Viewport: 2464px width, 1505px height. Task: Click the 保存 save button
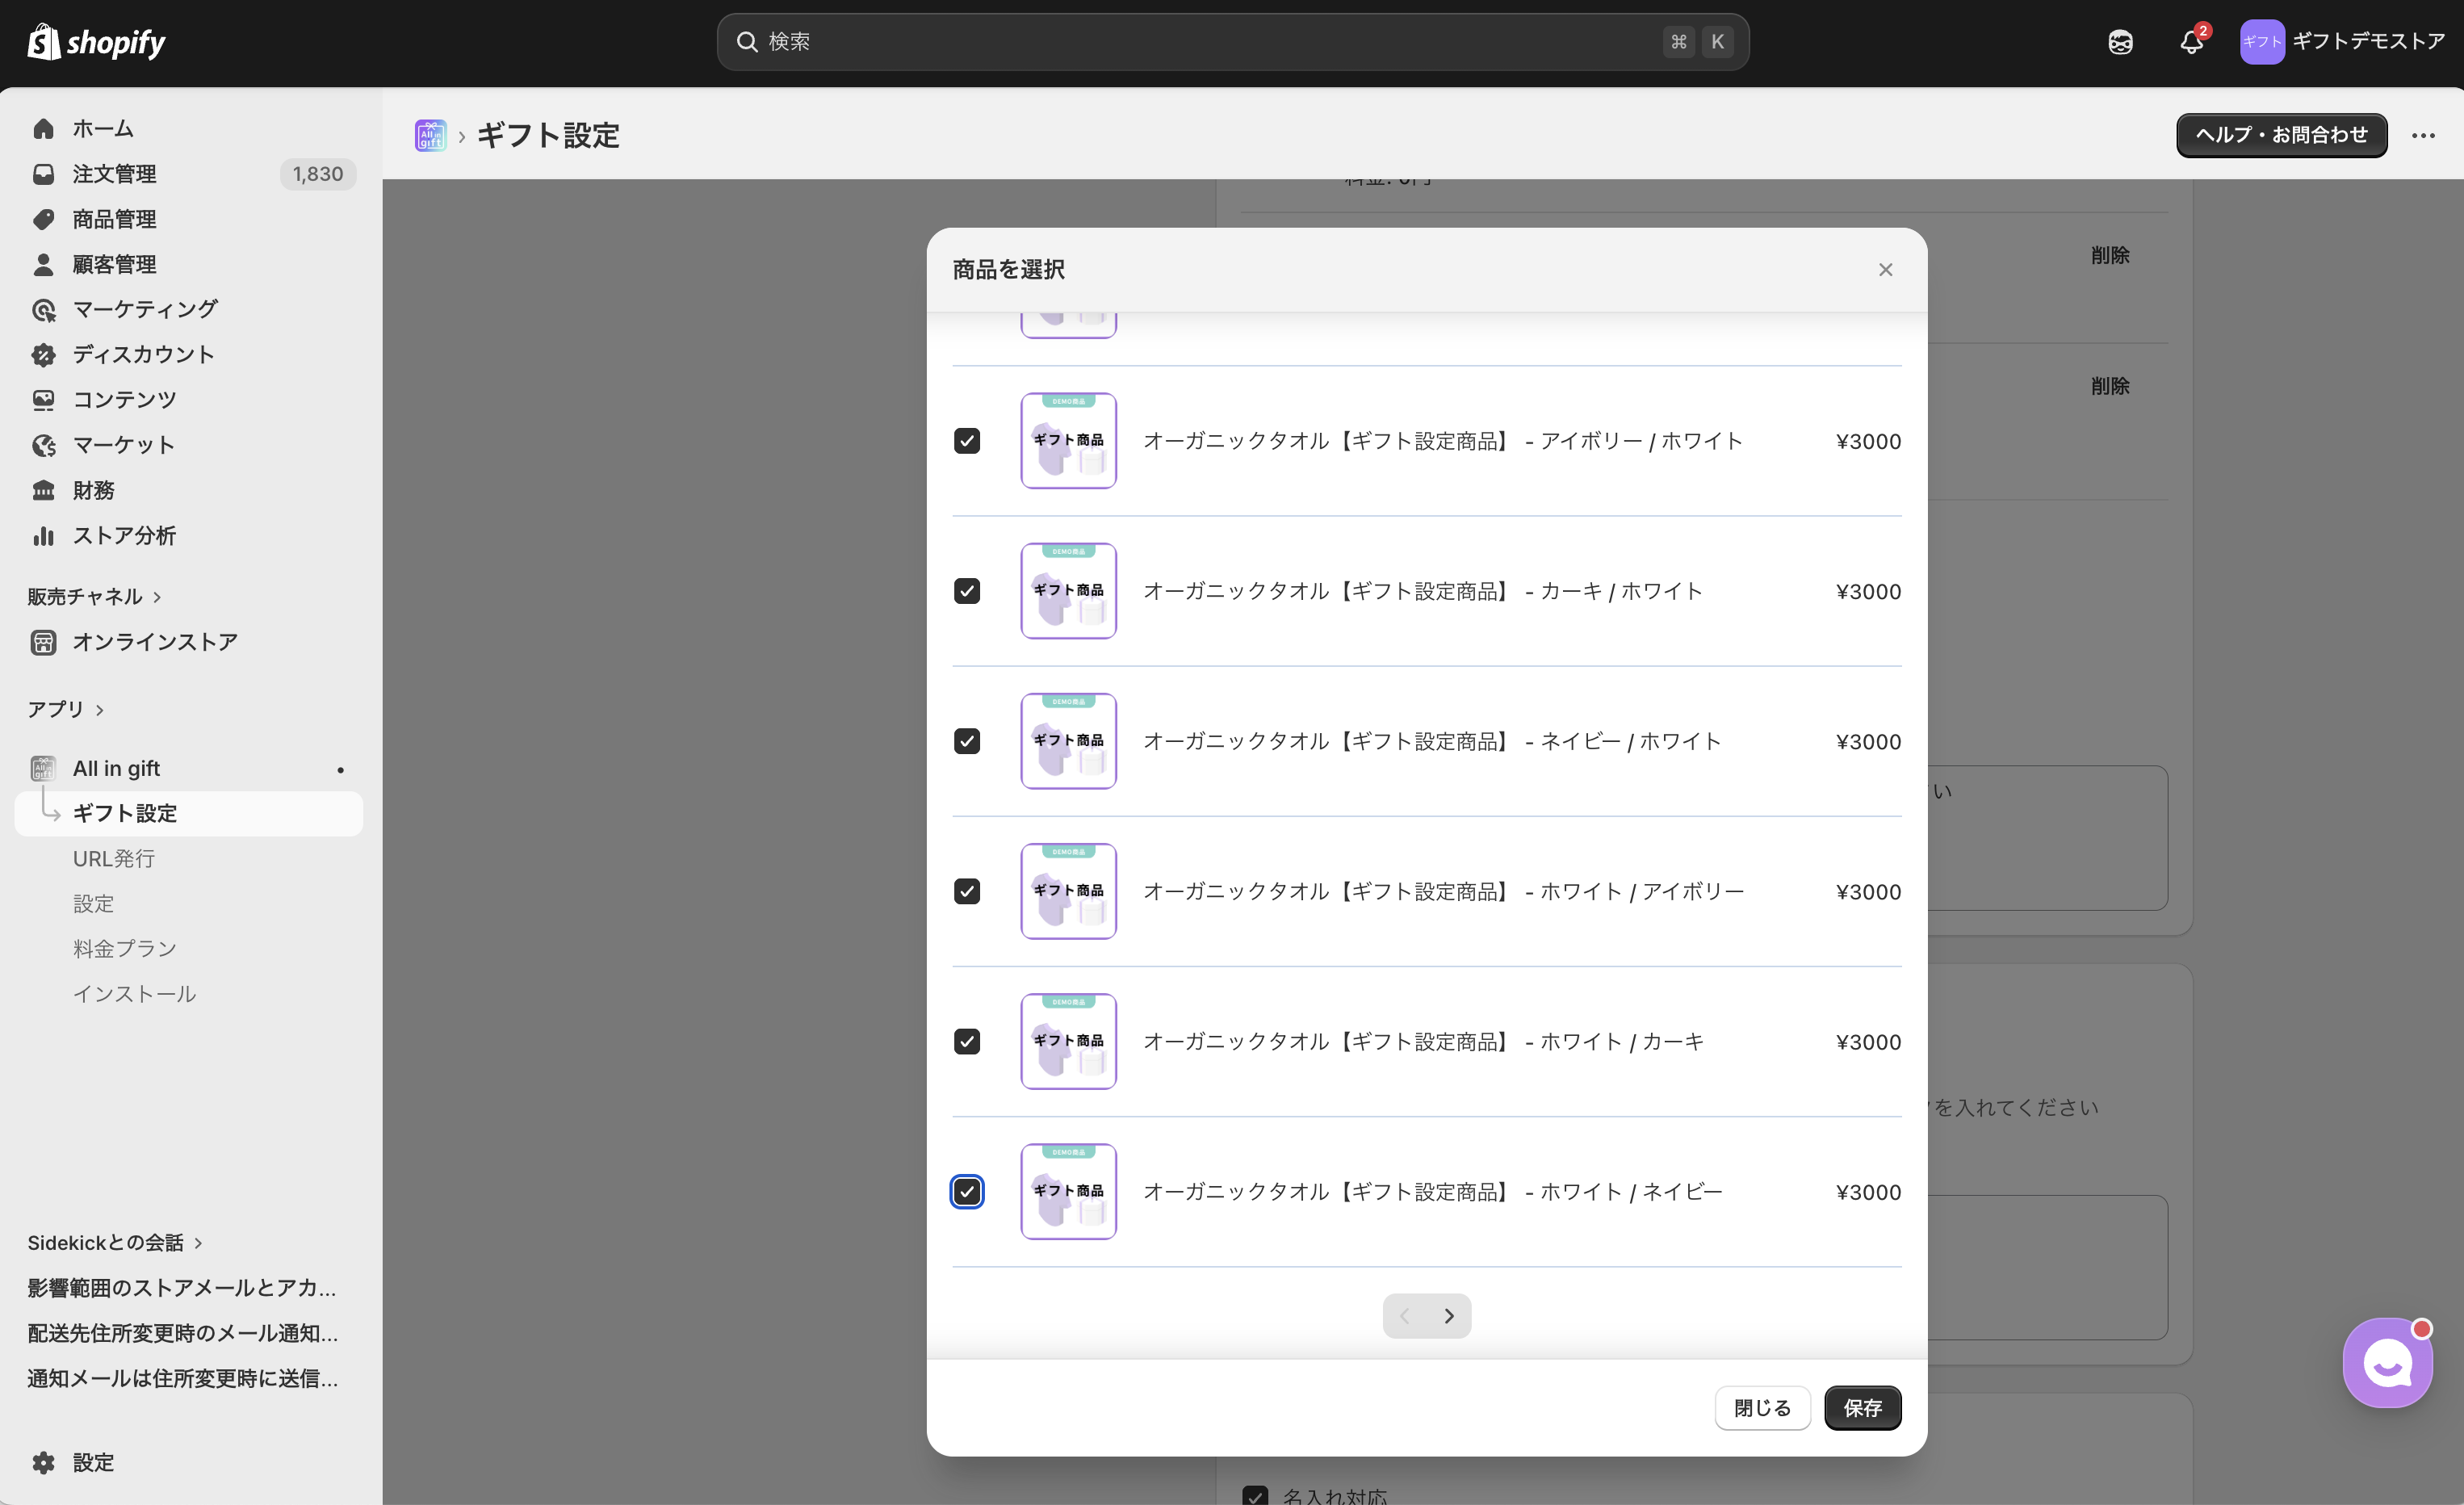click(x=1862, y=1408)
